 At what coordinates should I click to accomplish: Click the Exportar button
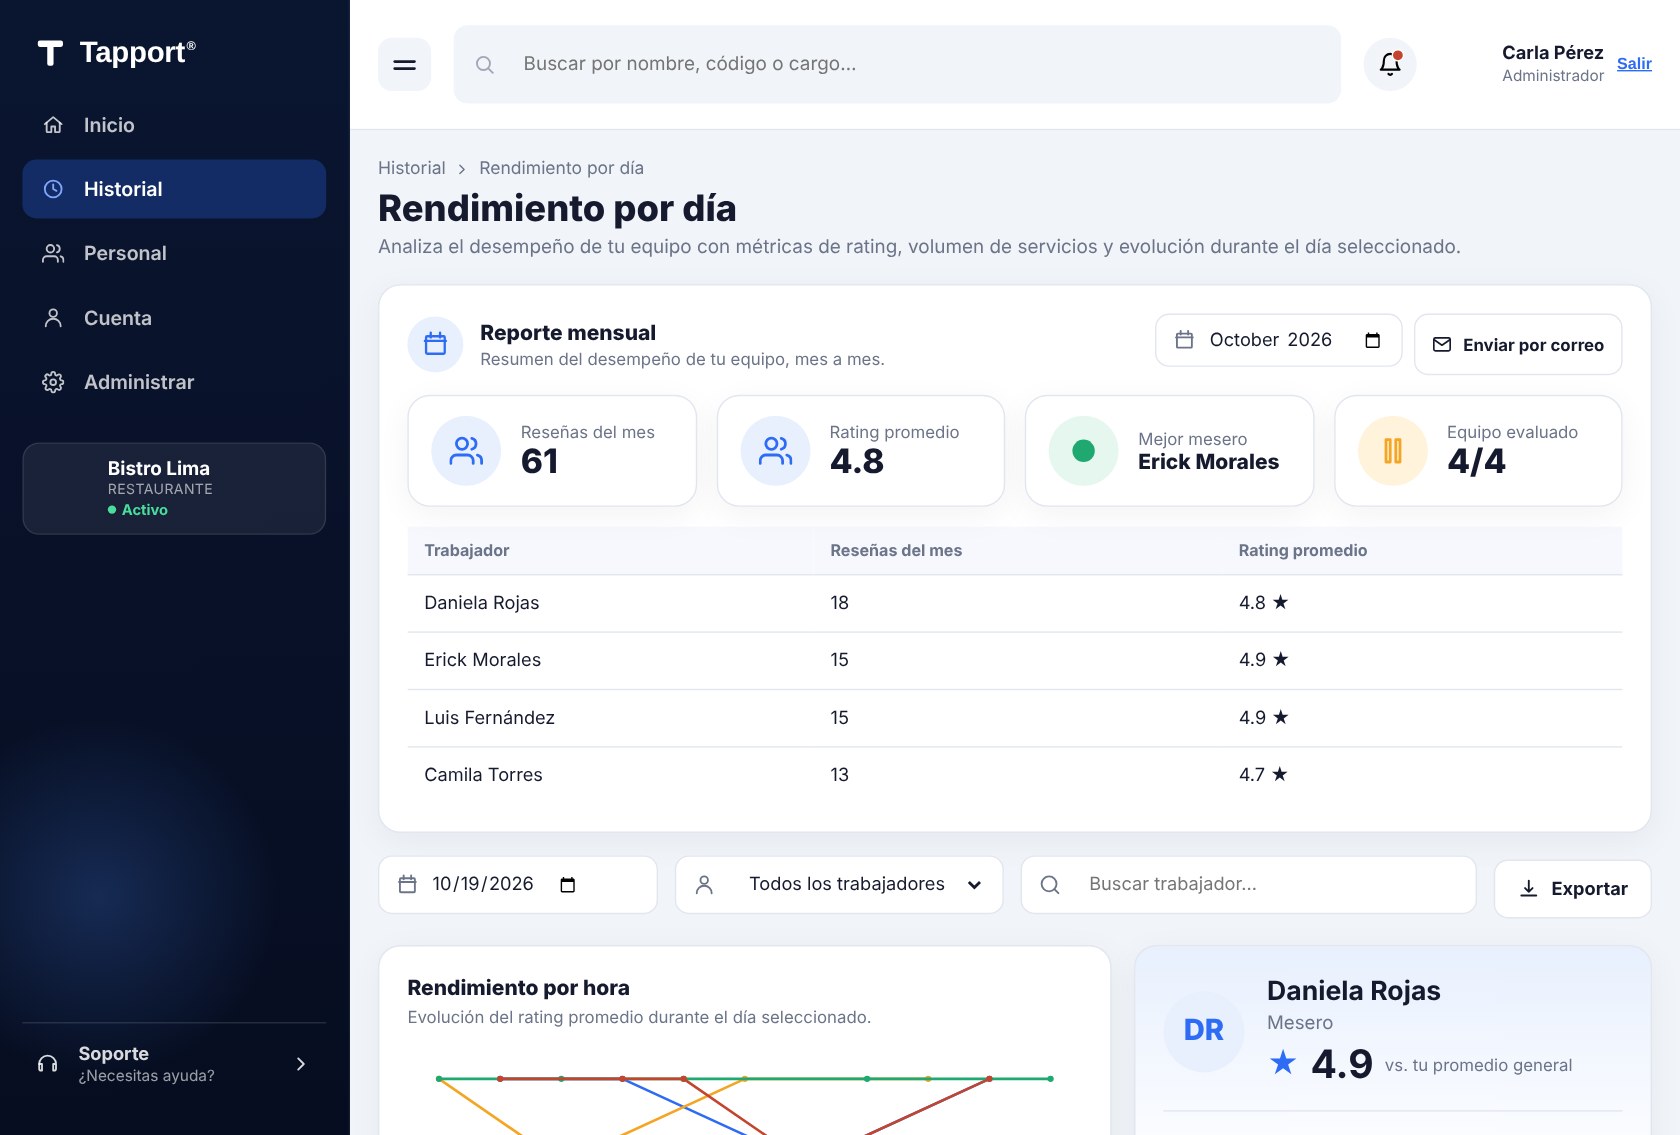[1572, 889]
